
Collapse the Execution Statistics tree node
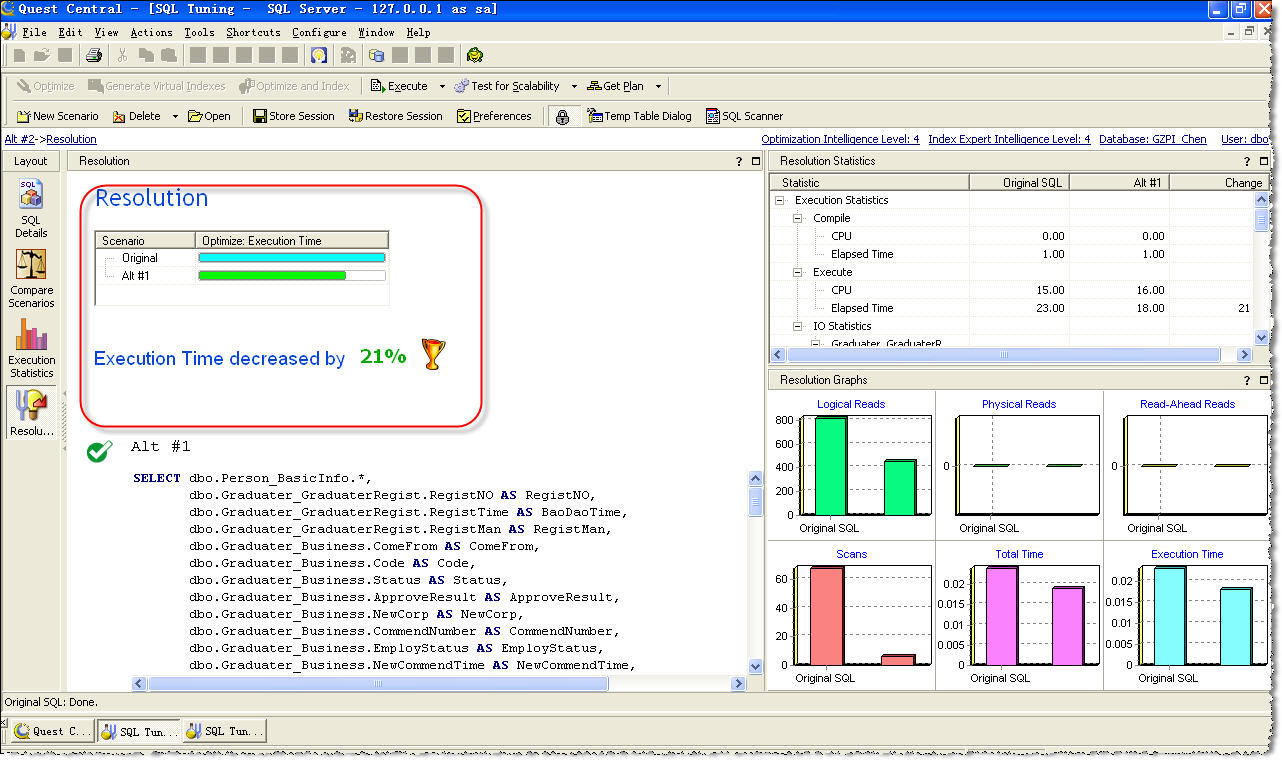[781, 200]
